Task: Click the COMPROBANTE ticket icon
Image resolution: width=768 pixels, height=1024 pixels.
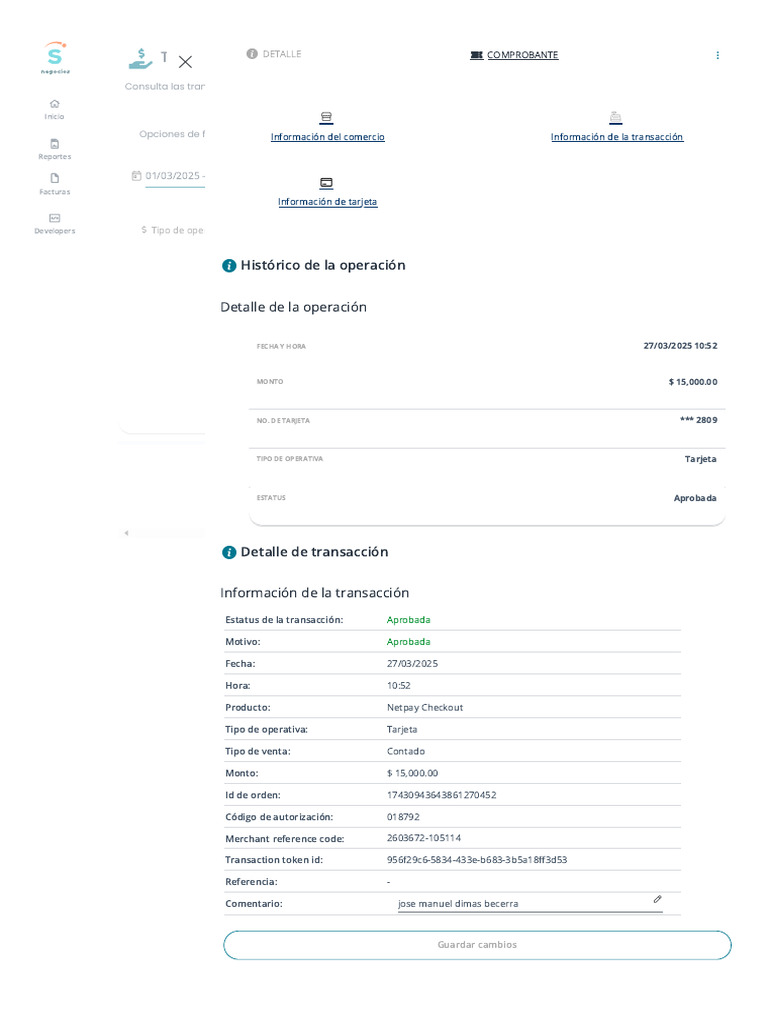Action: coord(477,55)
